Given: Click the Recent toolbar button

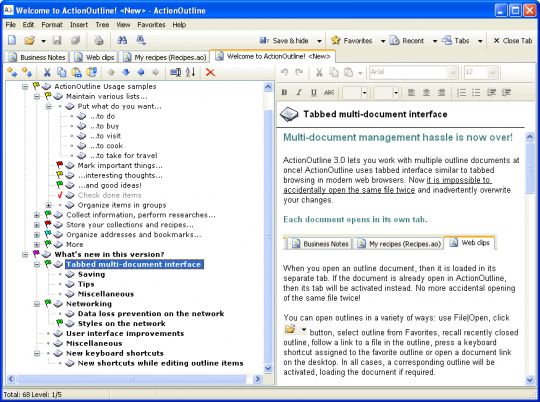Looking at the screenshot, I should coord(407,41).
